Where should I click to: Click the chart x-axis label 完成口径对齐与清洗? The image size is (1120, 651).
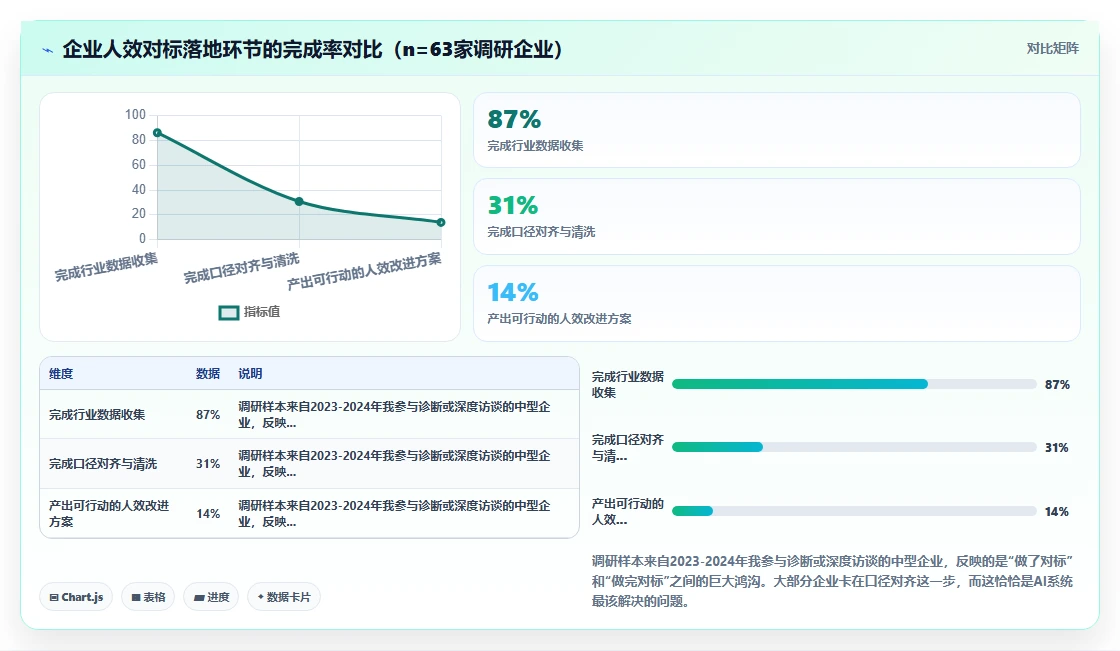tap(241, 269)
